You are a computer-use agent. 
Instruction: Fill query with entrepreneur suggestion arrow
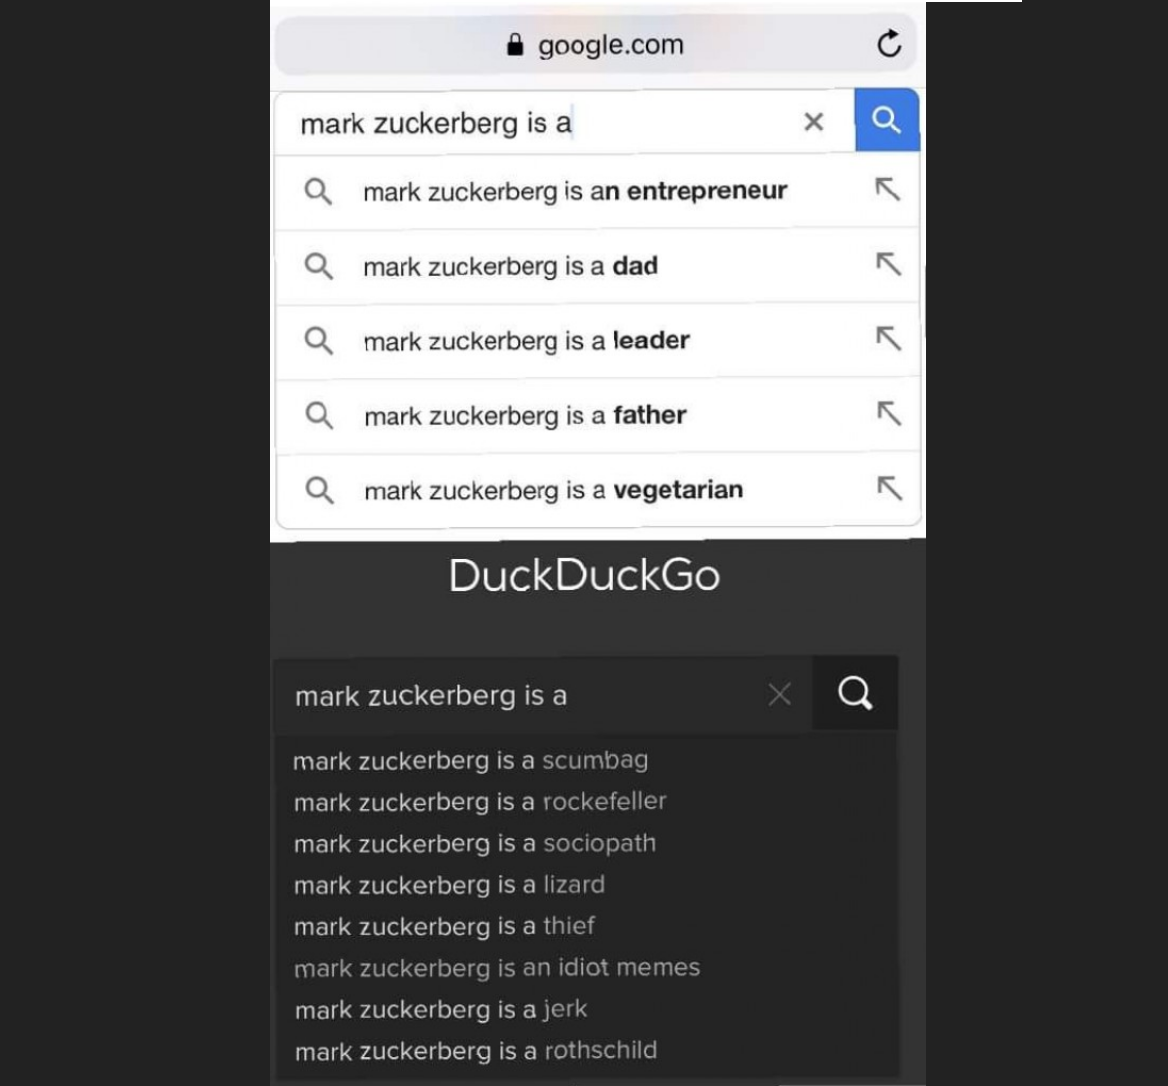tap(887, 189)
